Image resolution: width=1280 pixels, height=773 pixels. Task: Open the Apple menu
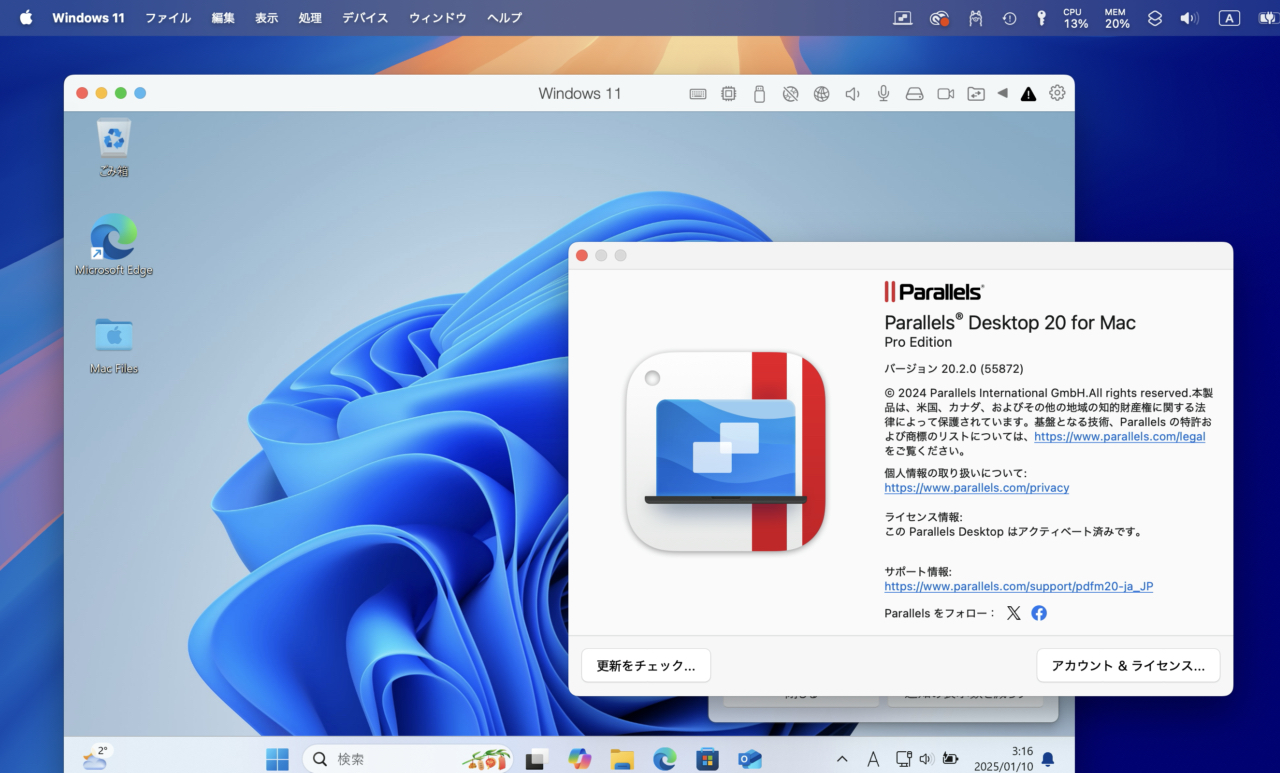[26, 18]
